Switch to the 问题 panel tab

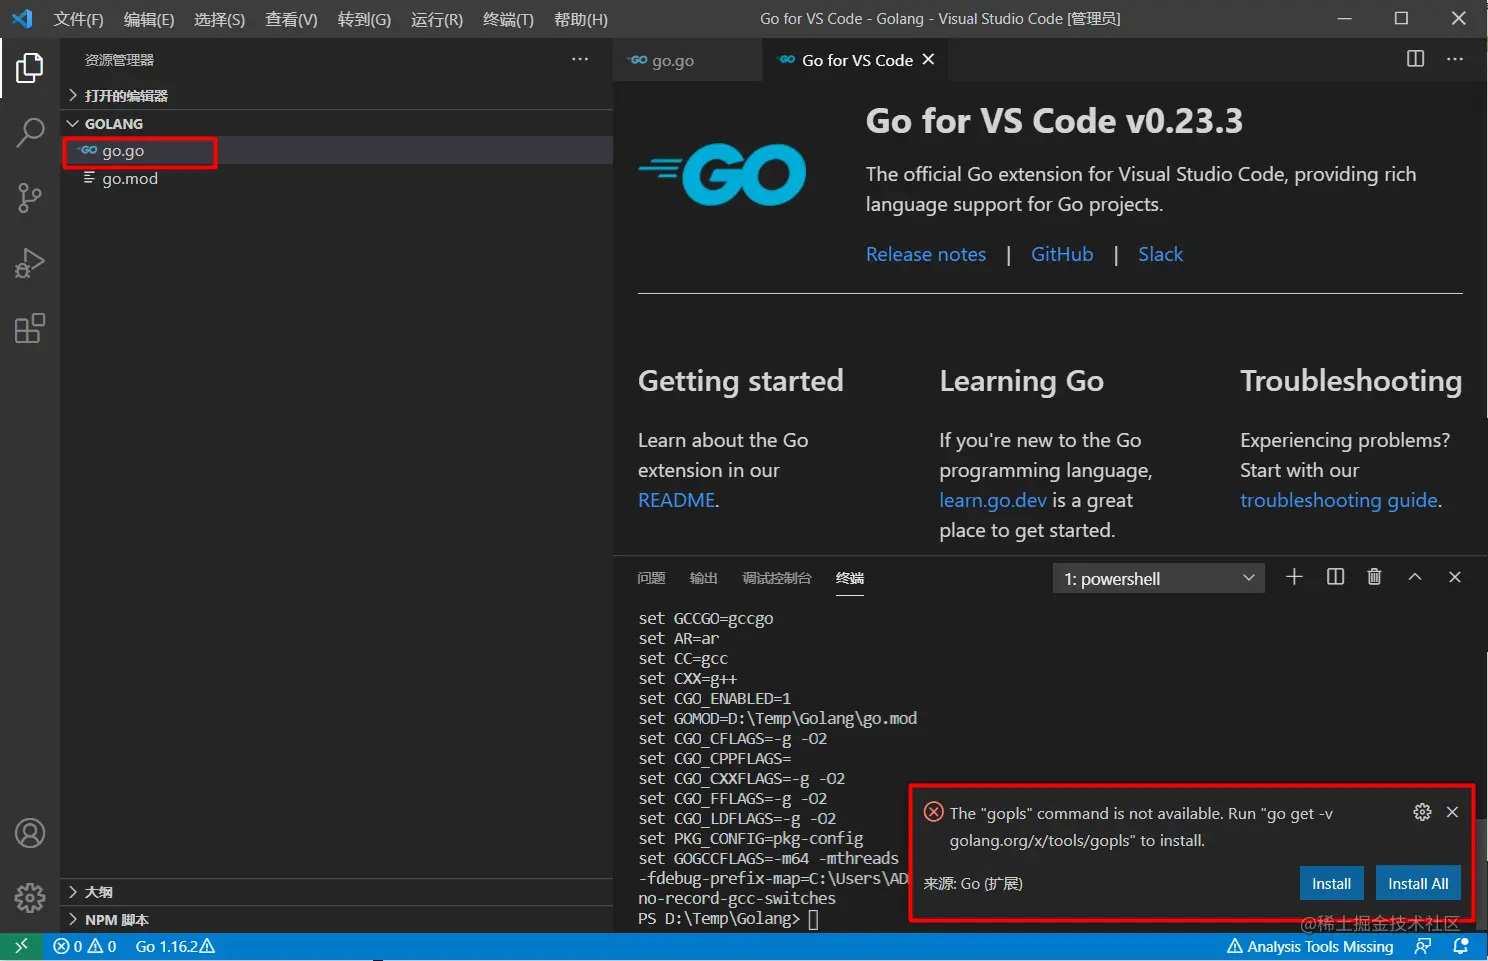(651, 578)
